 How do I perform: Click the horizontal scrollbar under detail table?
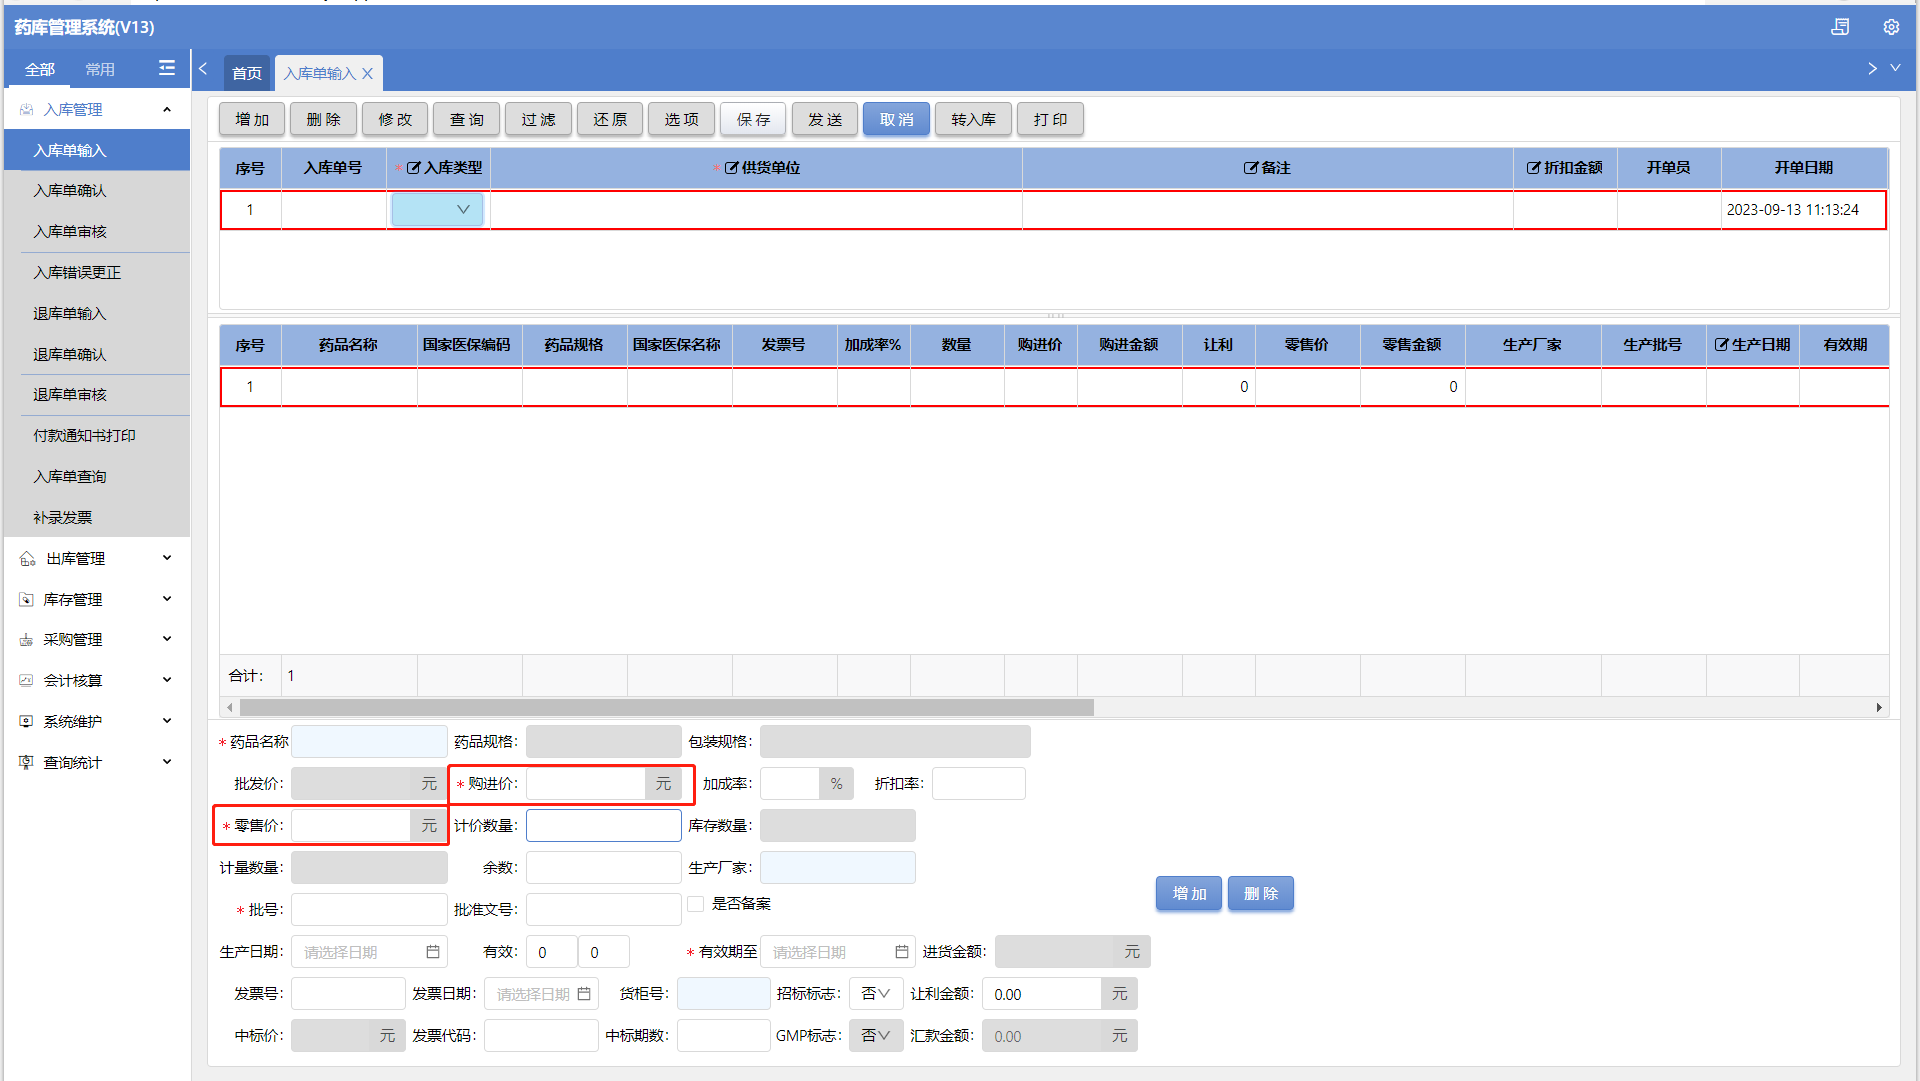pos(666,708)
